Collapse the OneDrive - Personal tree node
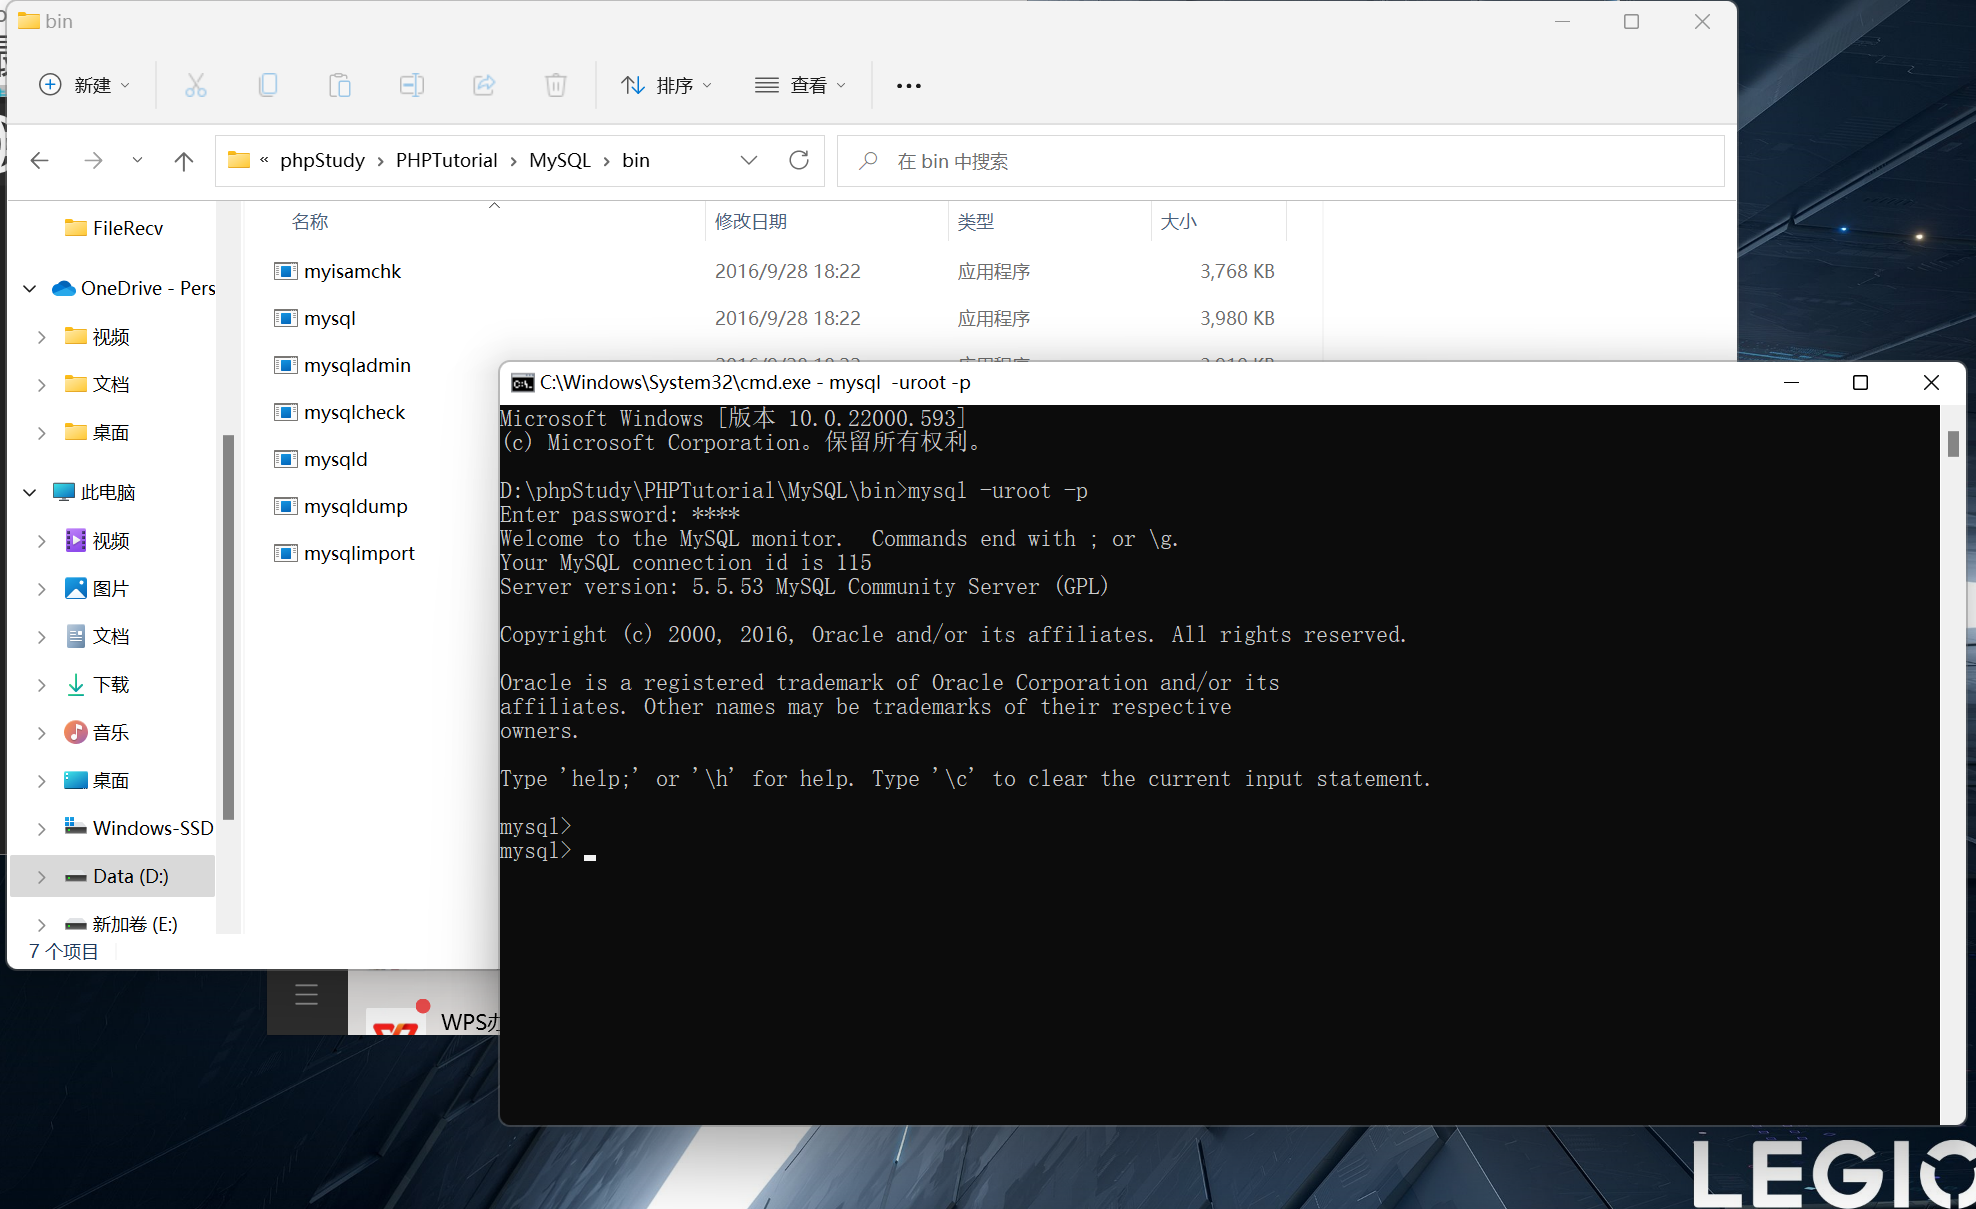The width and height of the screenshot is (1976, 1209). point(30,288)
